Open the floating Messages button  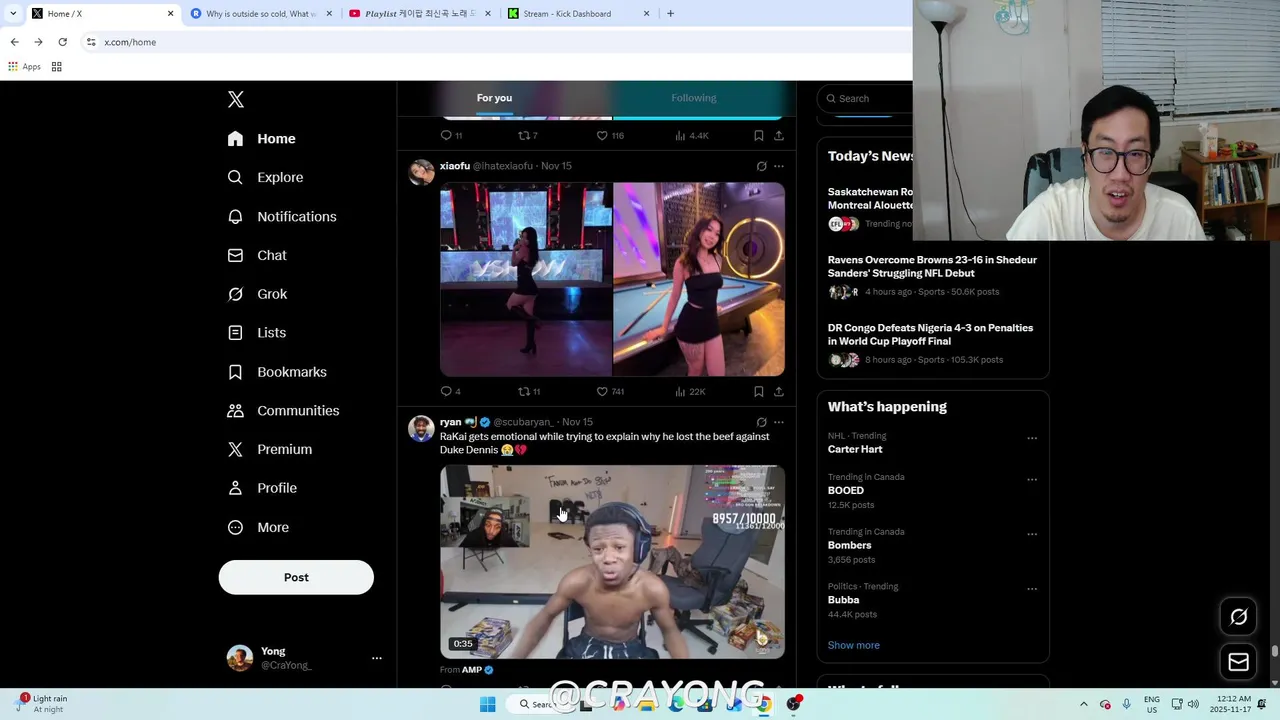coord(1238,662)
